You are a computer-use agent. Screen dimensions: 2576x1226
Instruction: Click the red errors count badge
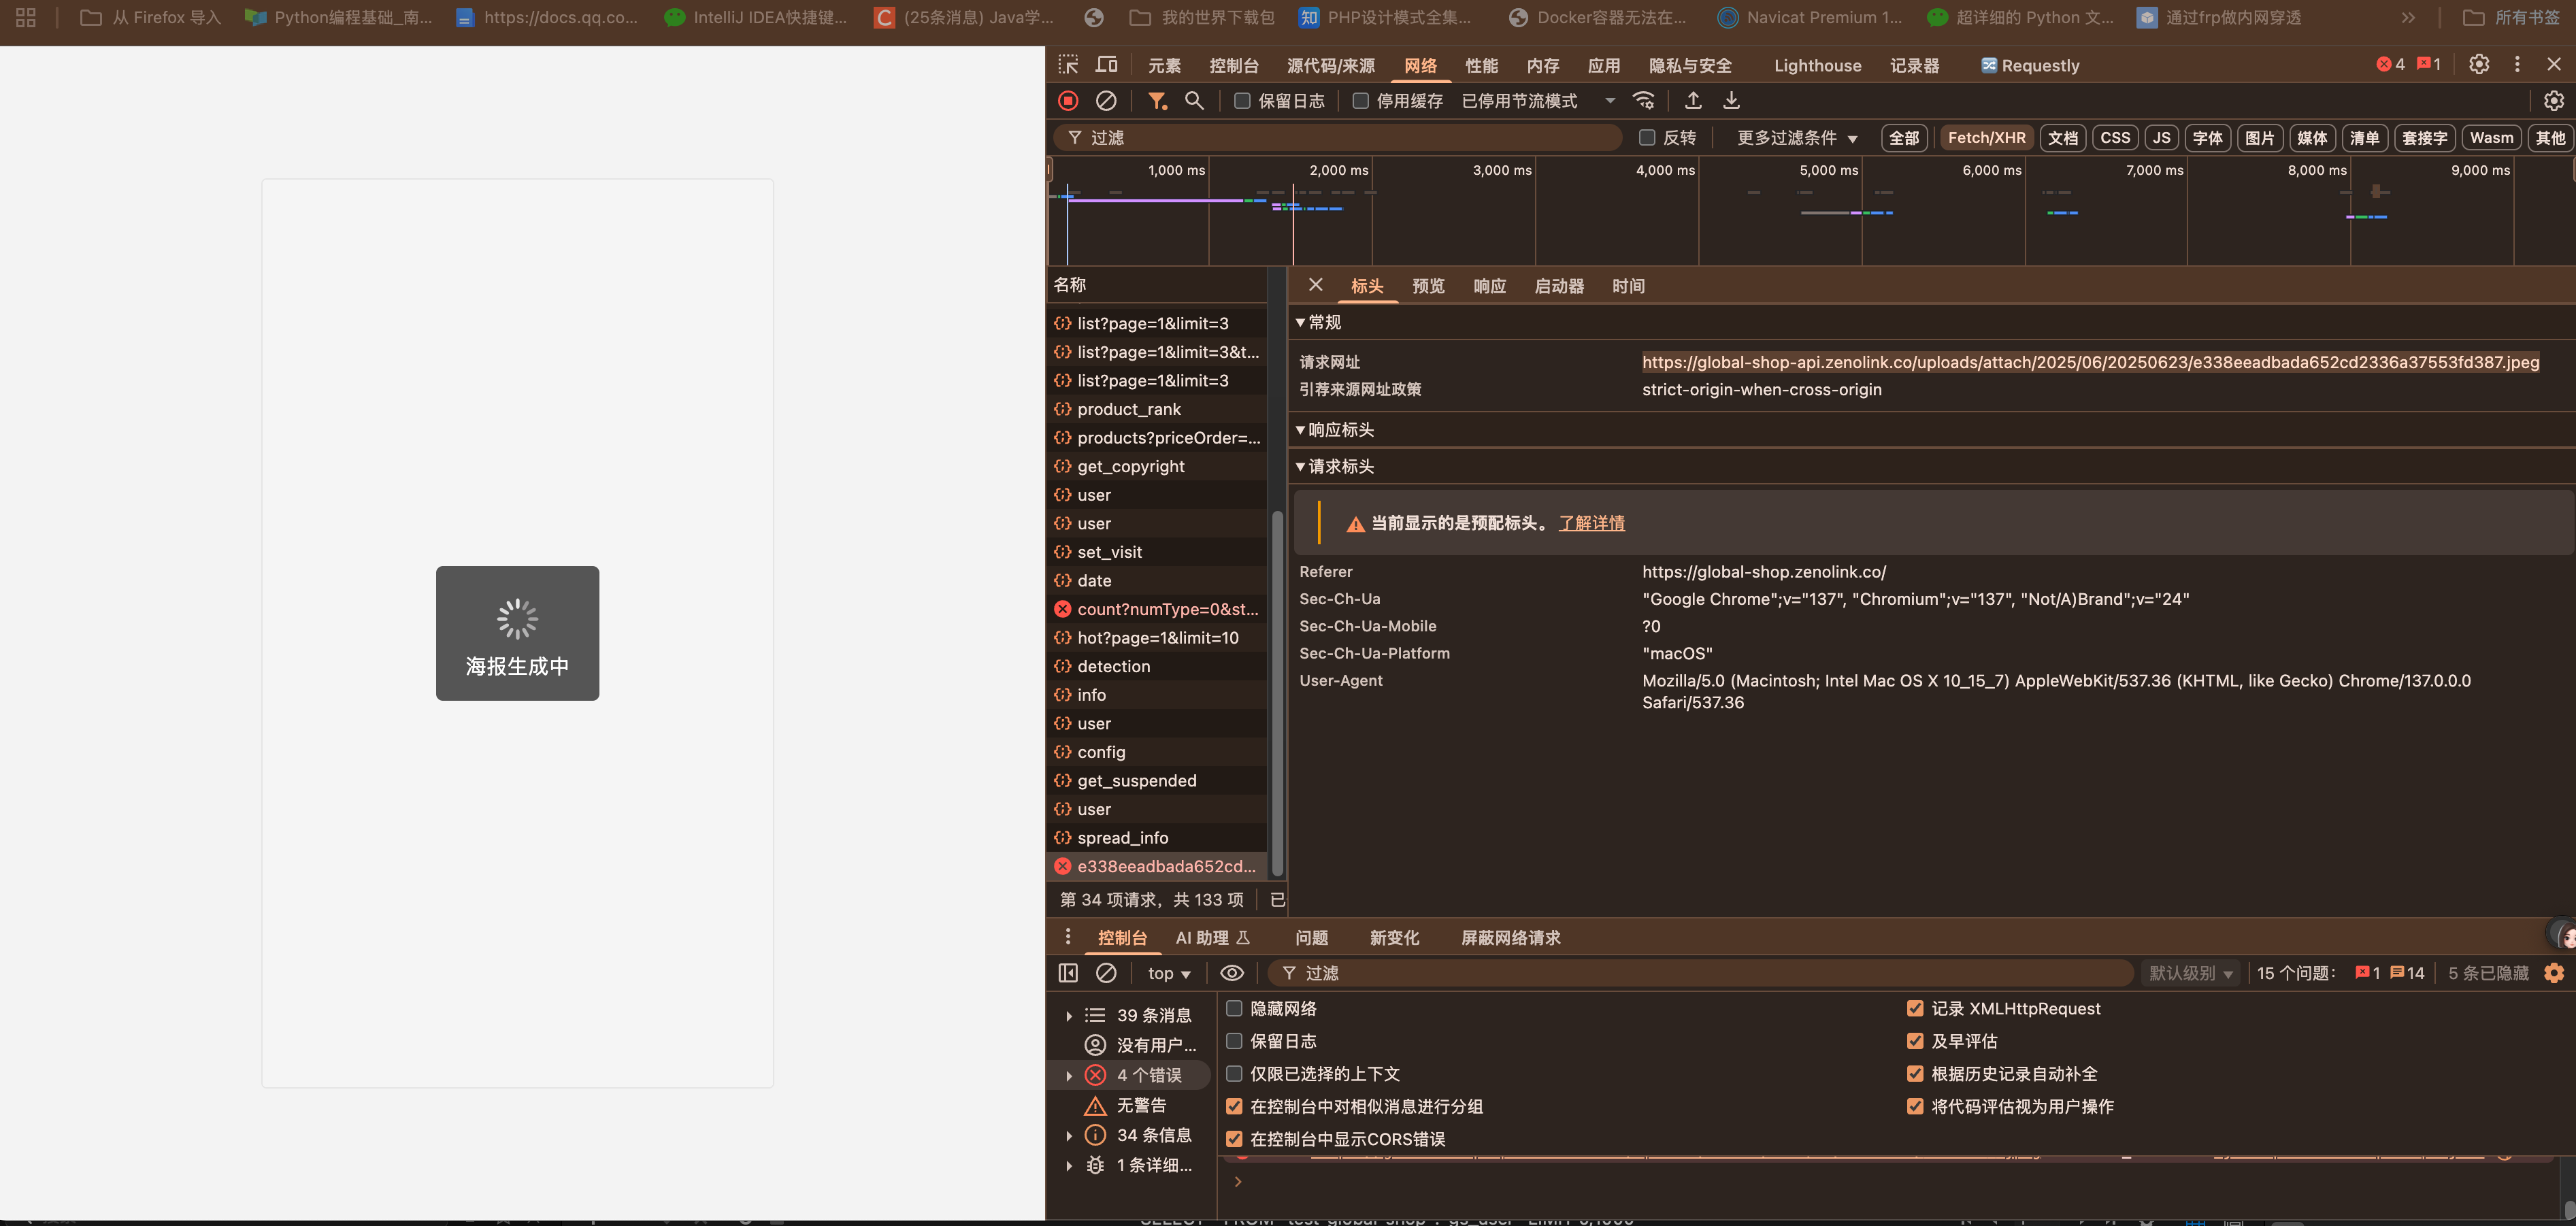pos(2390,65)
